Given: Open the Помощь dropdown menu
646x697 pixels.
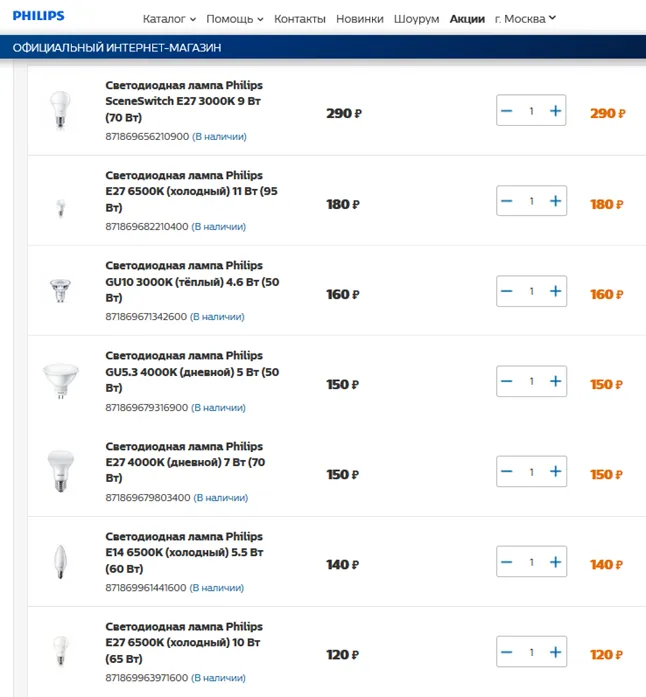Looking at the screenshot, I should pyautogui.click(x=234, y=19).
